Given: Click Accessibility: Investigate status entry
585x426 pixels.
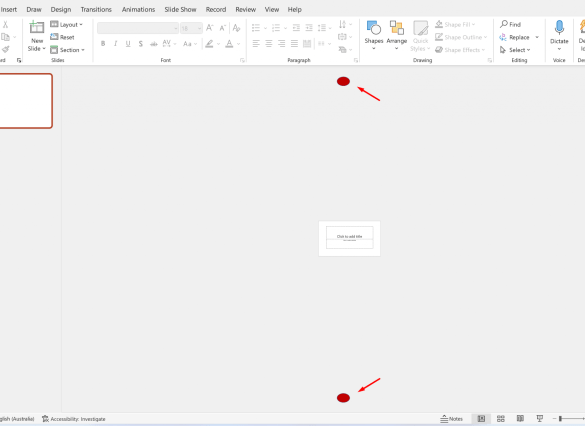Looking at the screenshot, I should coord(73,419).
